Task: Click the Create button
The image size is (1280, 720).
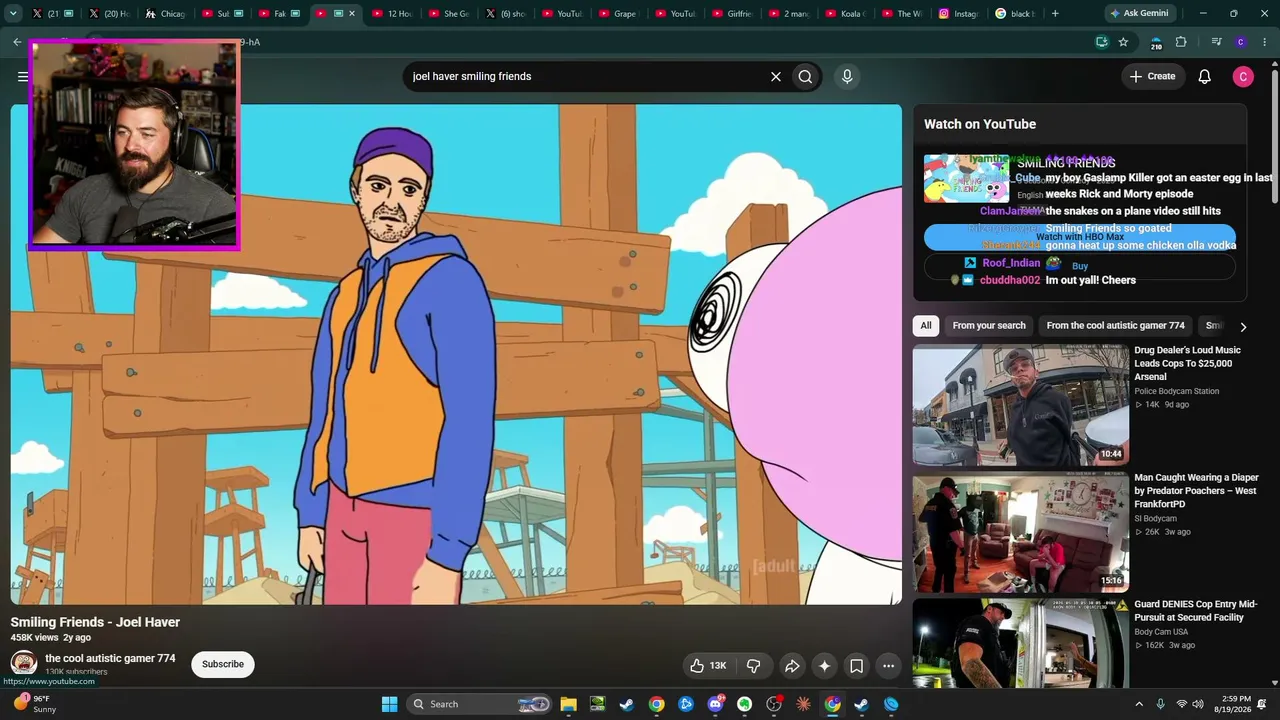Action: tap(1153, 77)
